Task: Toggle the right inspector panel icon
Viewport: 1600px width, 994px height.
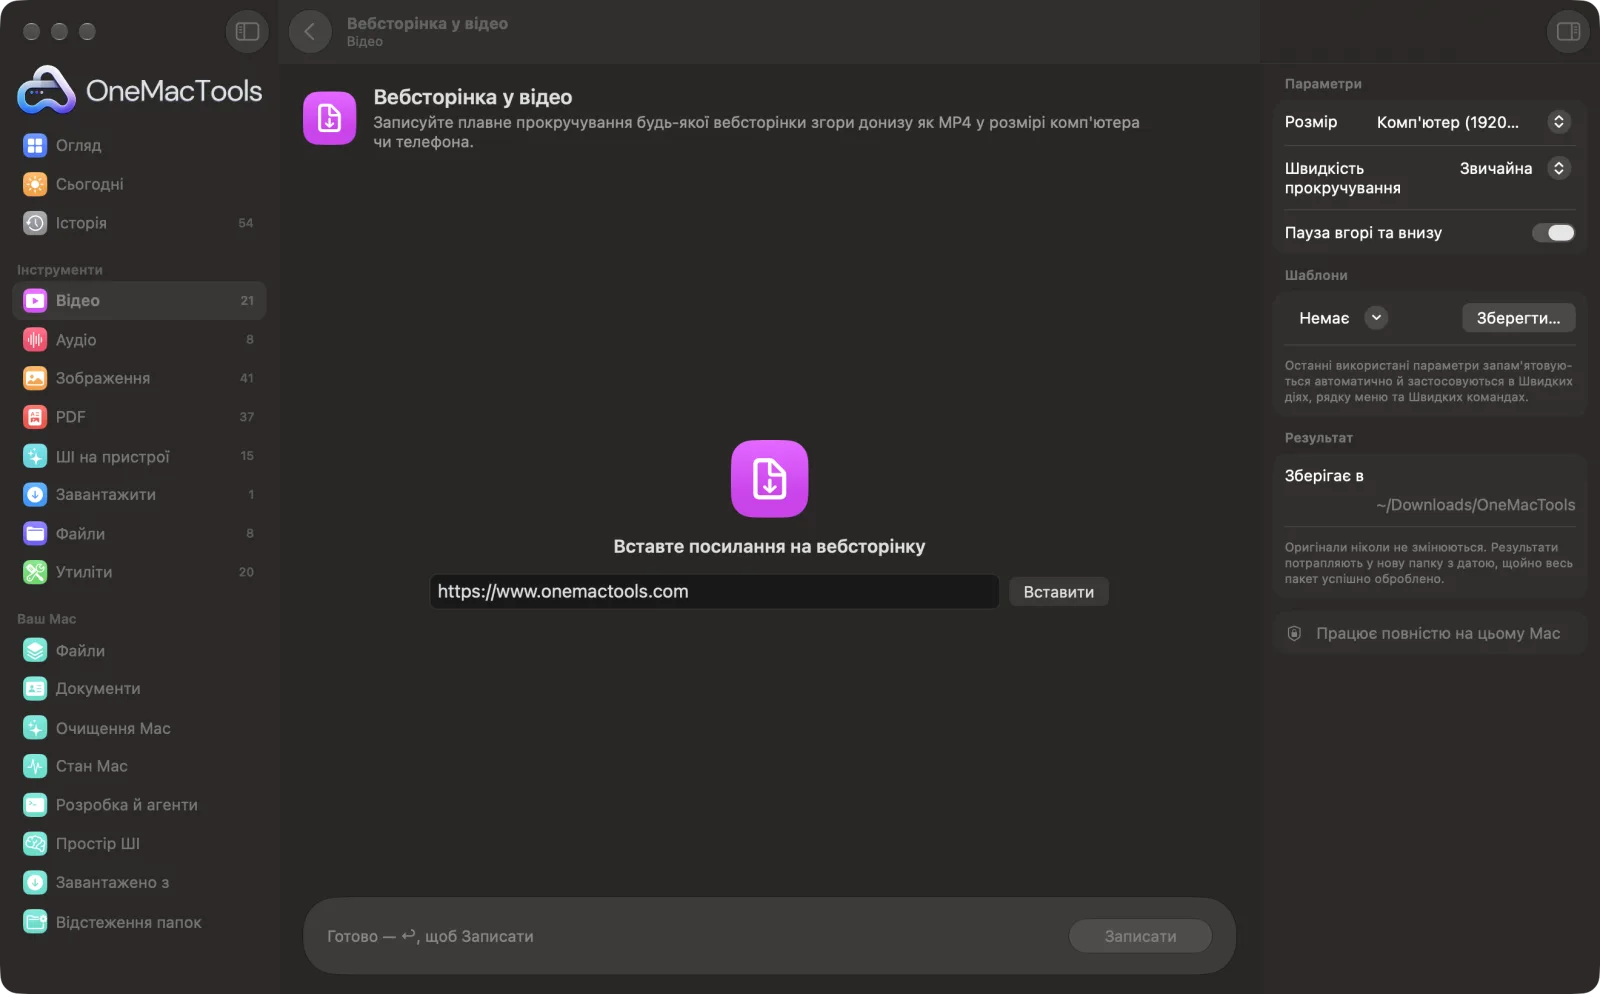Action: (x=1568, y=32)
